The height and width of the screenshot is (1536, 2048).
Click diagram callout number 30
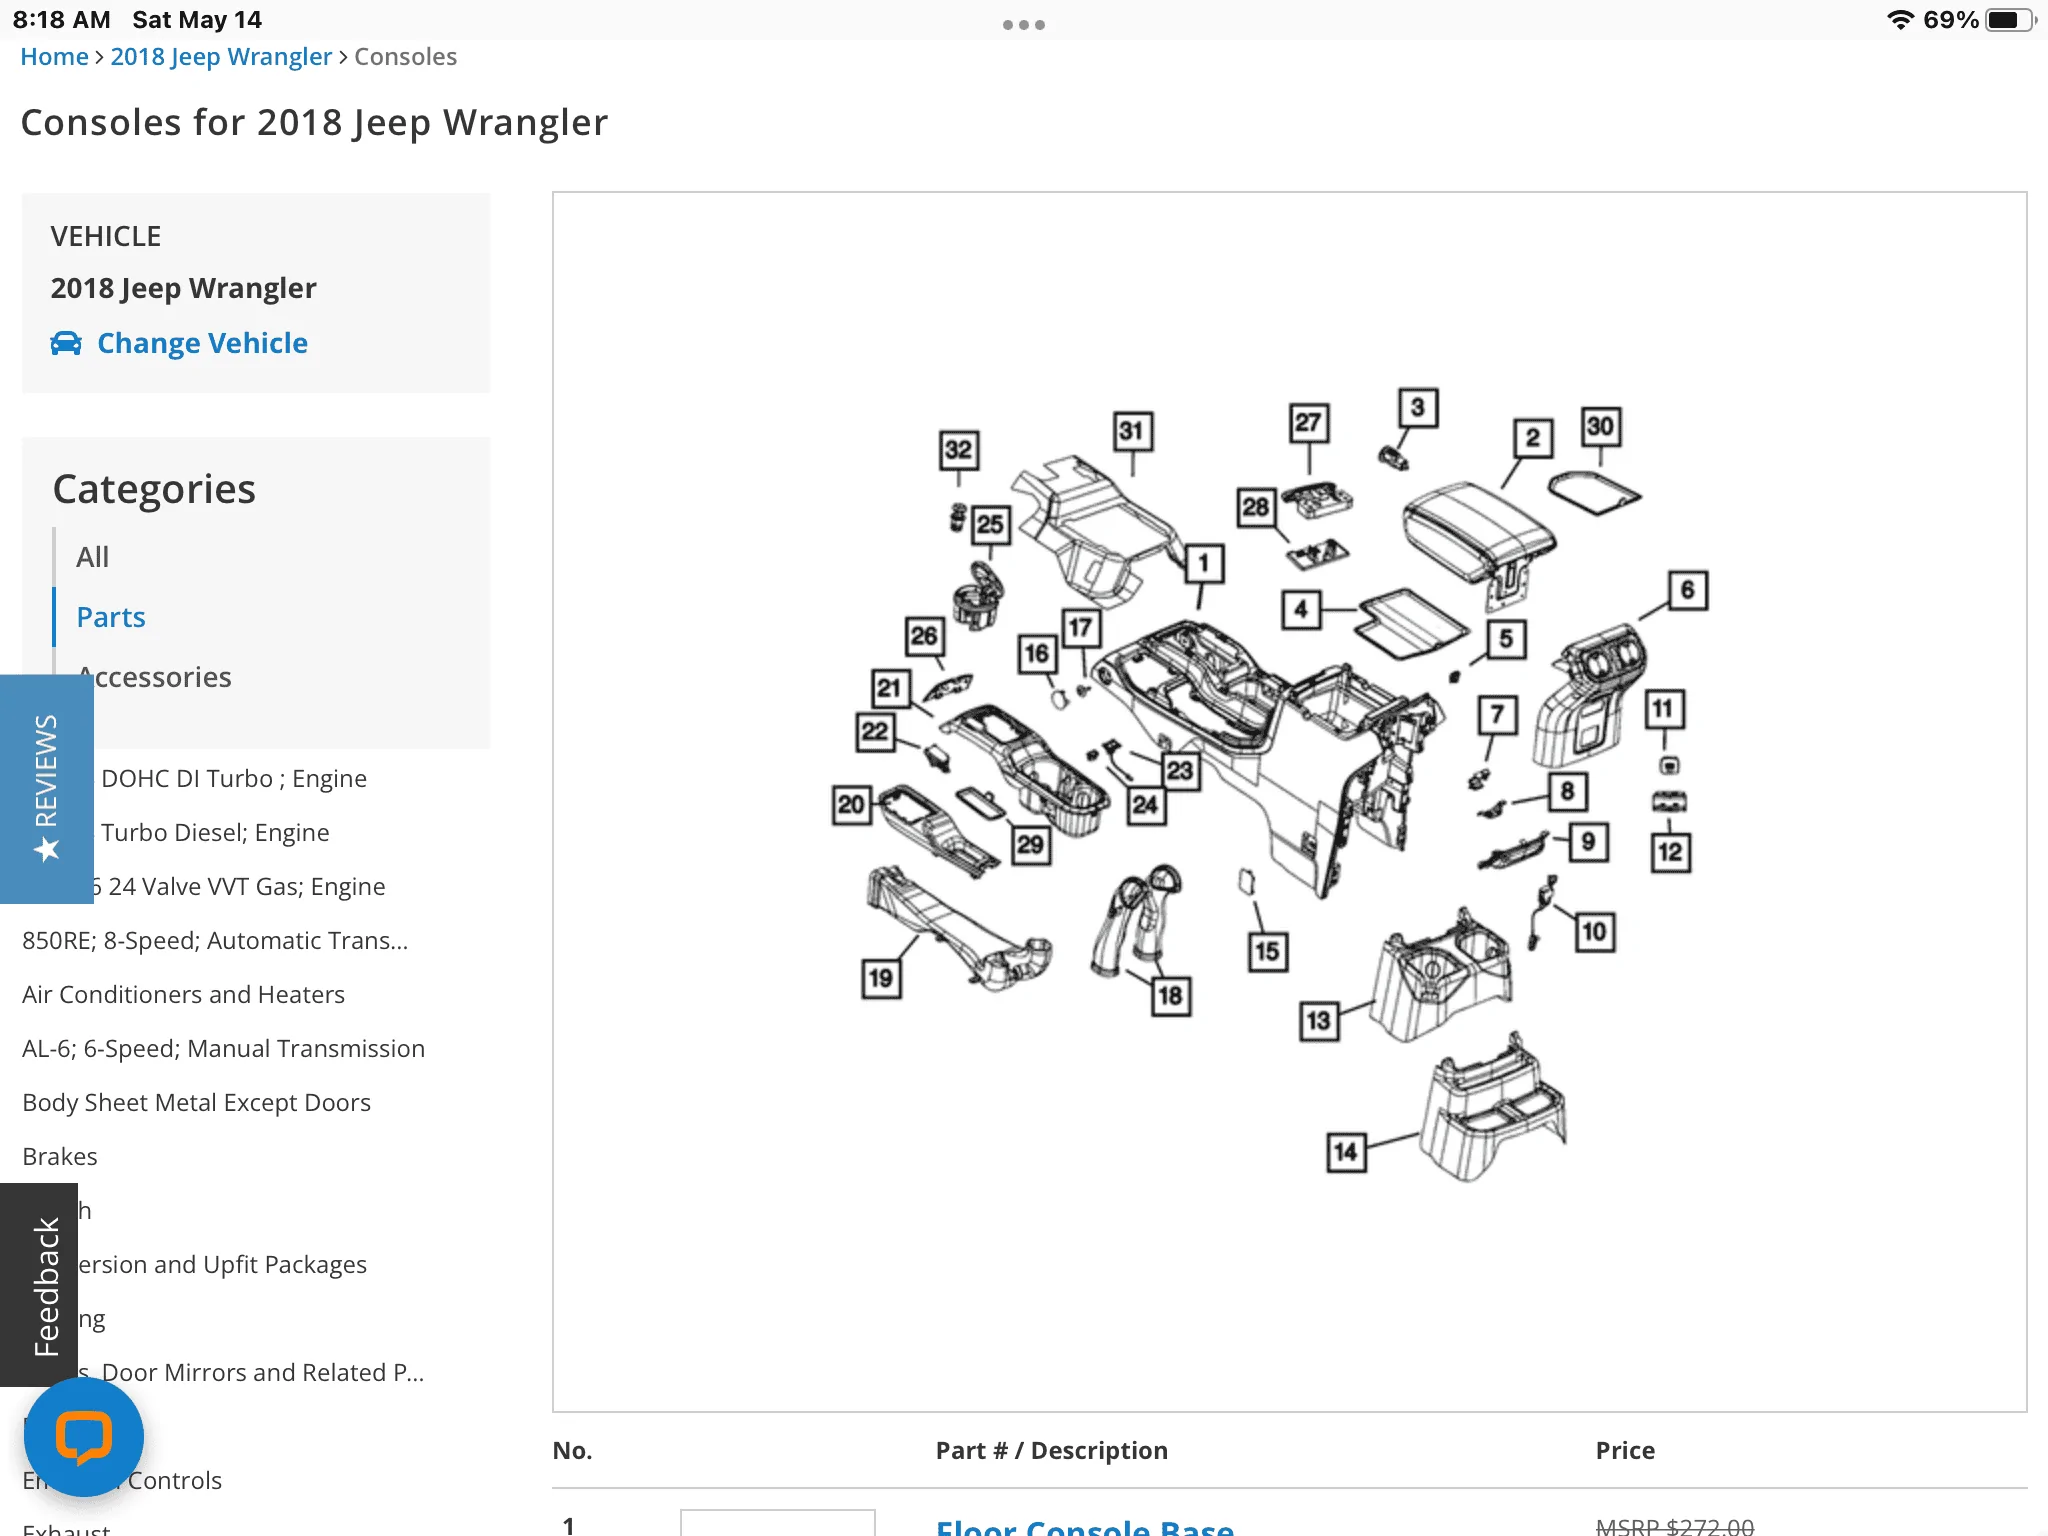click(1601, 427)
